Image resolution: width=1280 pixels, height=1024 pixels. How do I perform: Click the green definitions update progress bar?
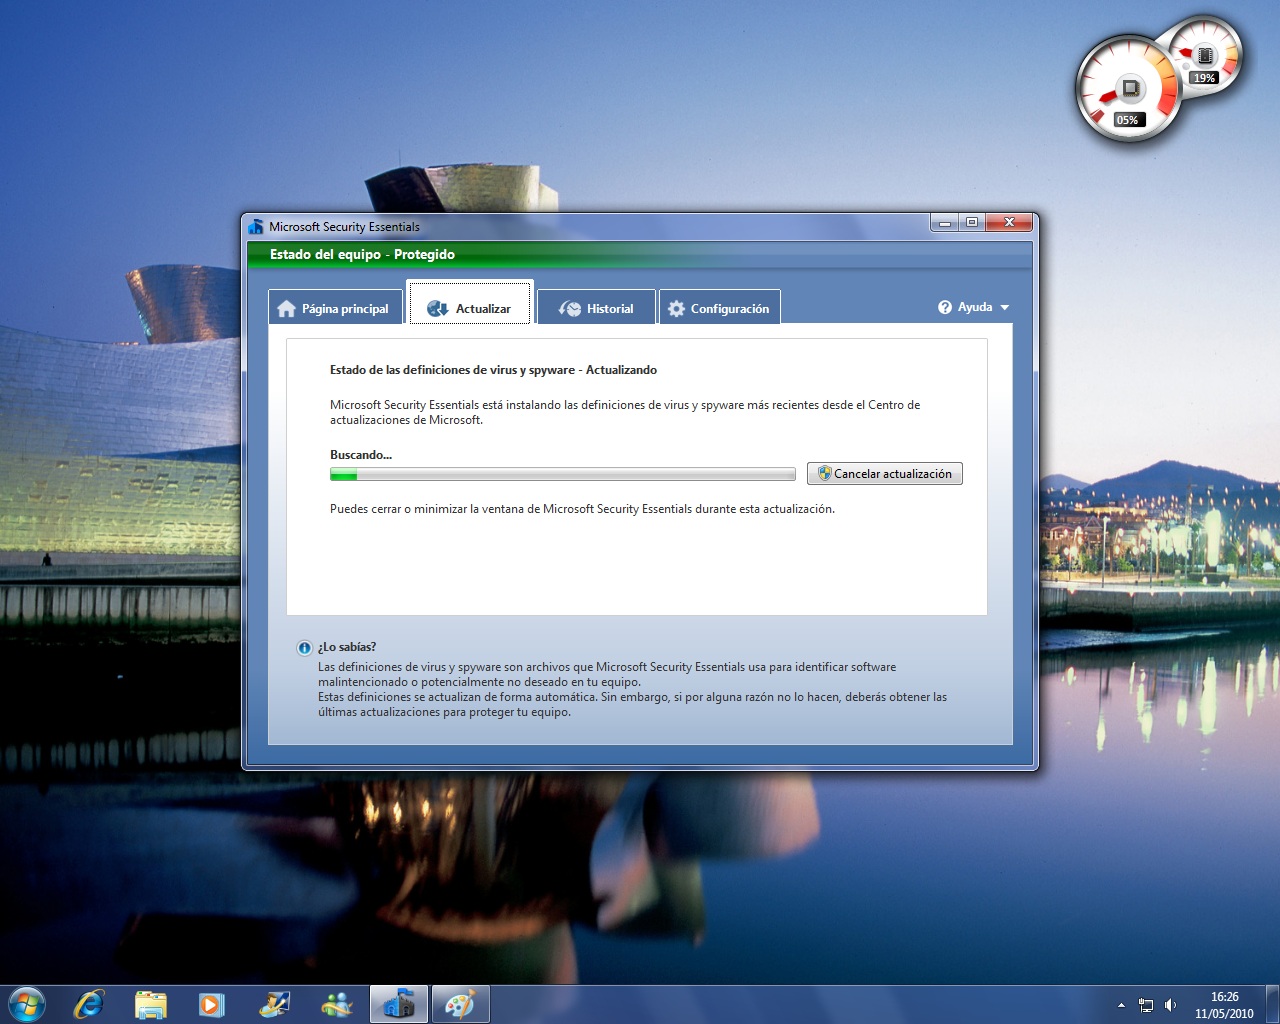click(x=563, y=474)
